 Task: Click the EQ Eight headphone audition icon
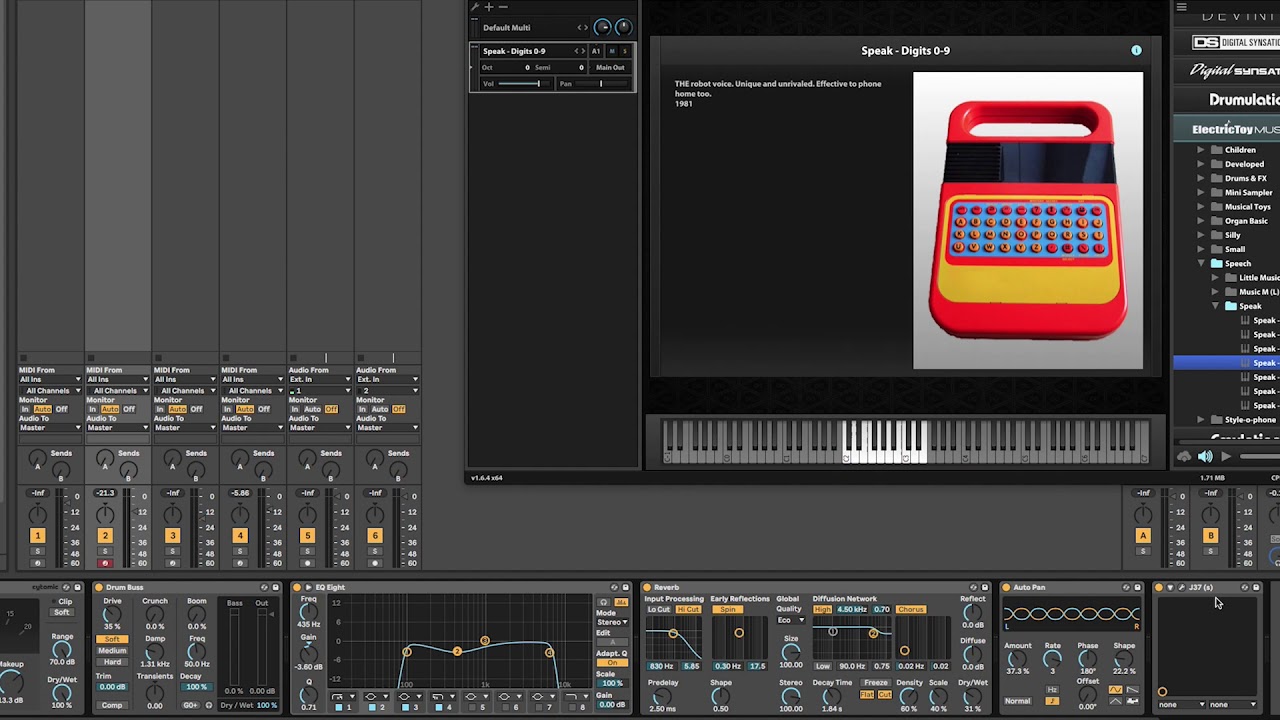(603, 602)
